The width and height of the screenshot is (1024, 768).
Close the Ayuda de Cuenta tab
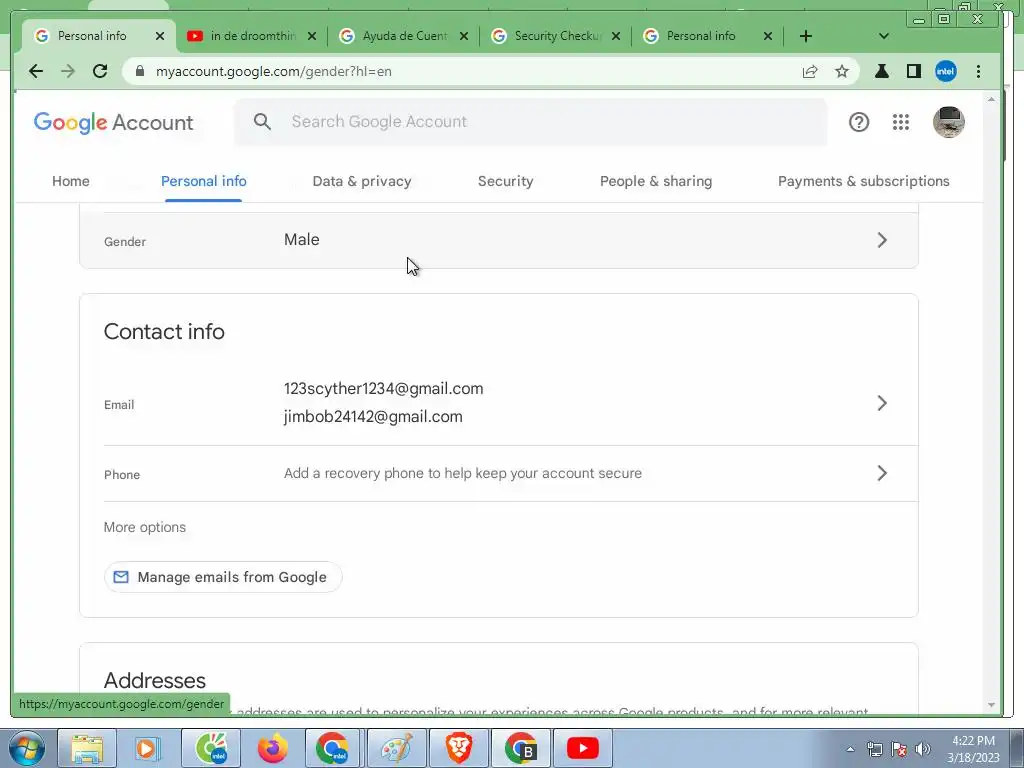pos(464,36)
